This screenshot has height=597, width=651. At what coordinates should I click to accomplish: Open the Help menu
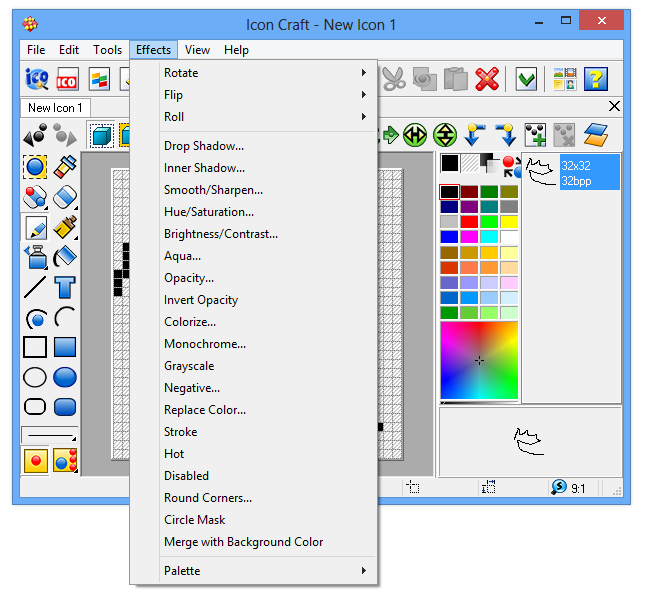coord(236,50)
